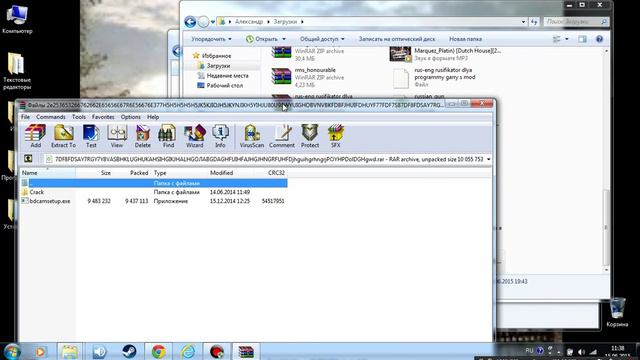
Task: Click the Add toolbar icon in WinRAR
Action: click(x=36, y=136)
